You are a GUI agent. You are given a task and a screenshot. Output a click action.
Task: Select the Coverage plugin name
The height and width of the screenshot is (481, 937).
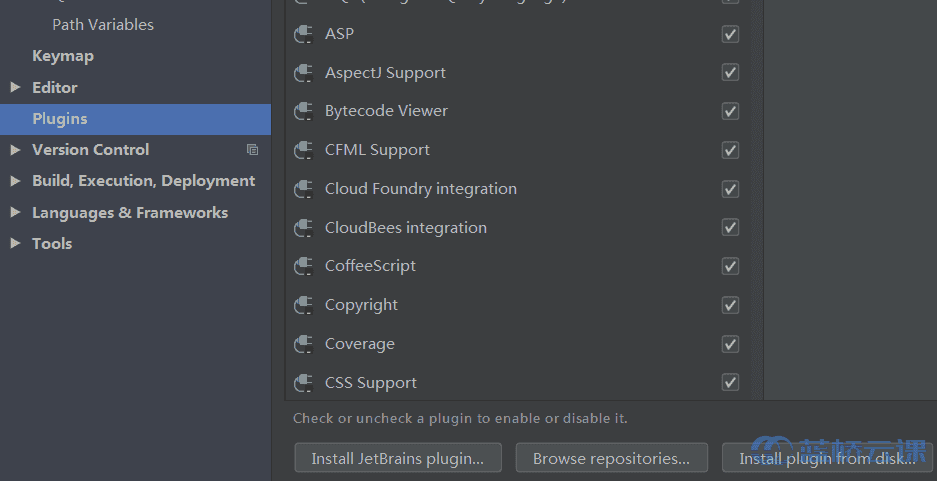point(359,344)
